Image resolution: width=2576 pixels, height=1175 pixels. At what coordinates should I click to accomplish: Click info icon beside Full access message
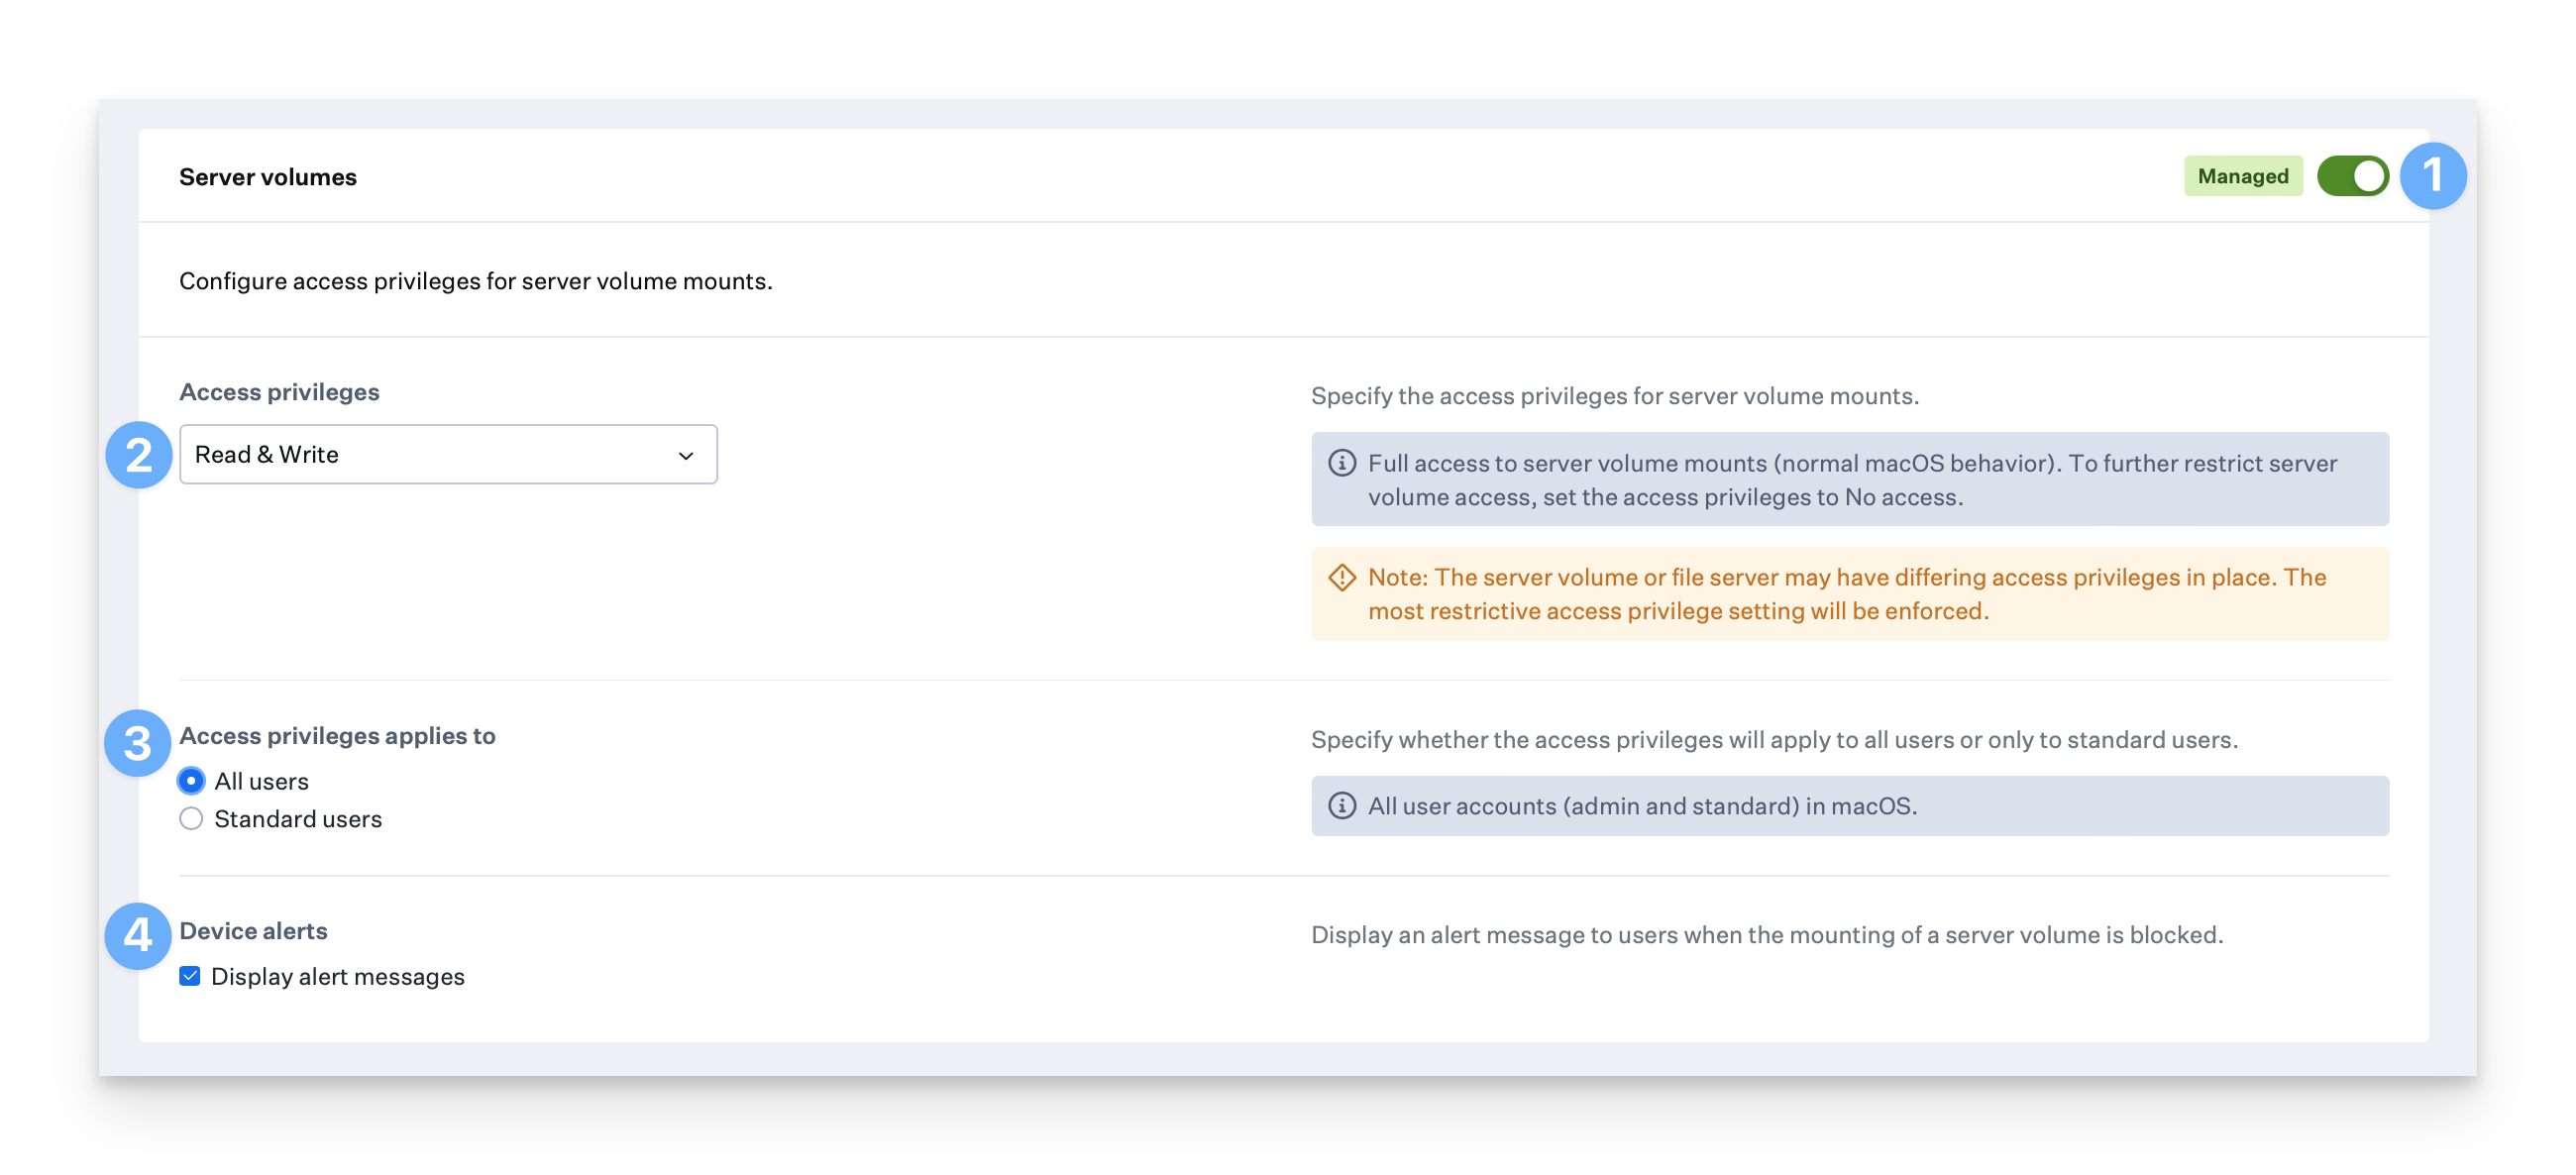(x=1341, y=463)
